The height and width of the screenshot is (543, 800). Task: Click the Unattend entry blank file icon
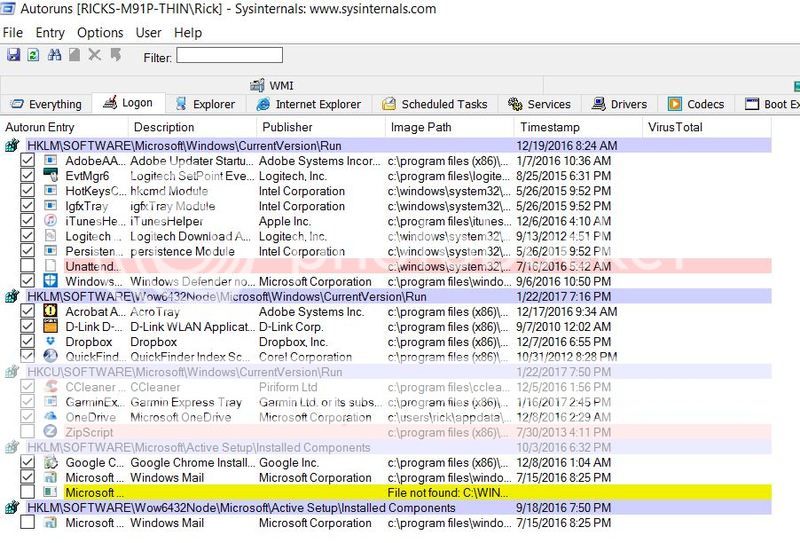[51, 266]
